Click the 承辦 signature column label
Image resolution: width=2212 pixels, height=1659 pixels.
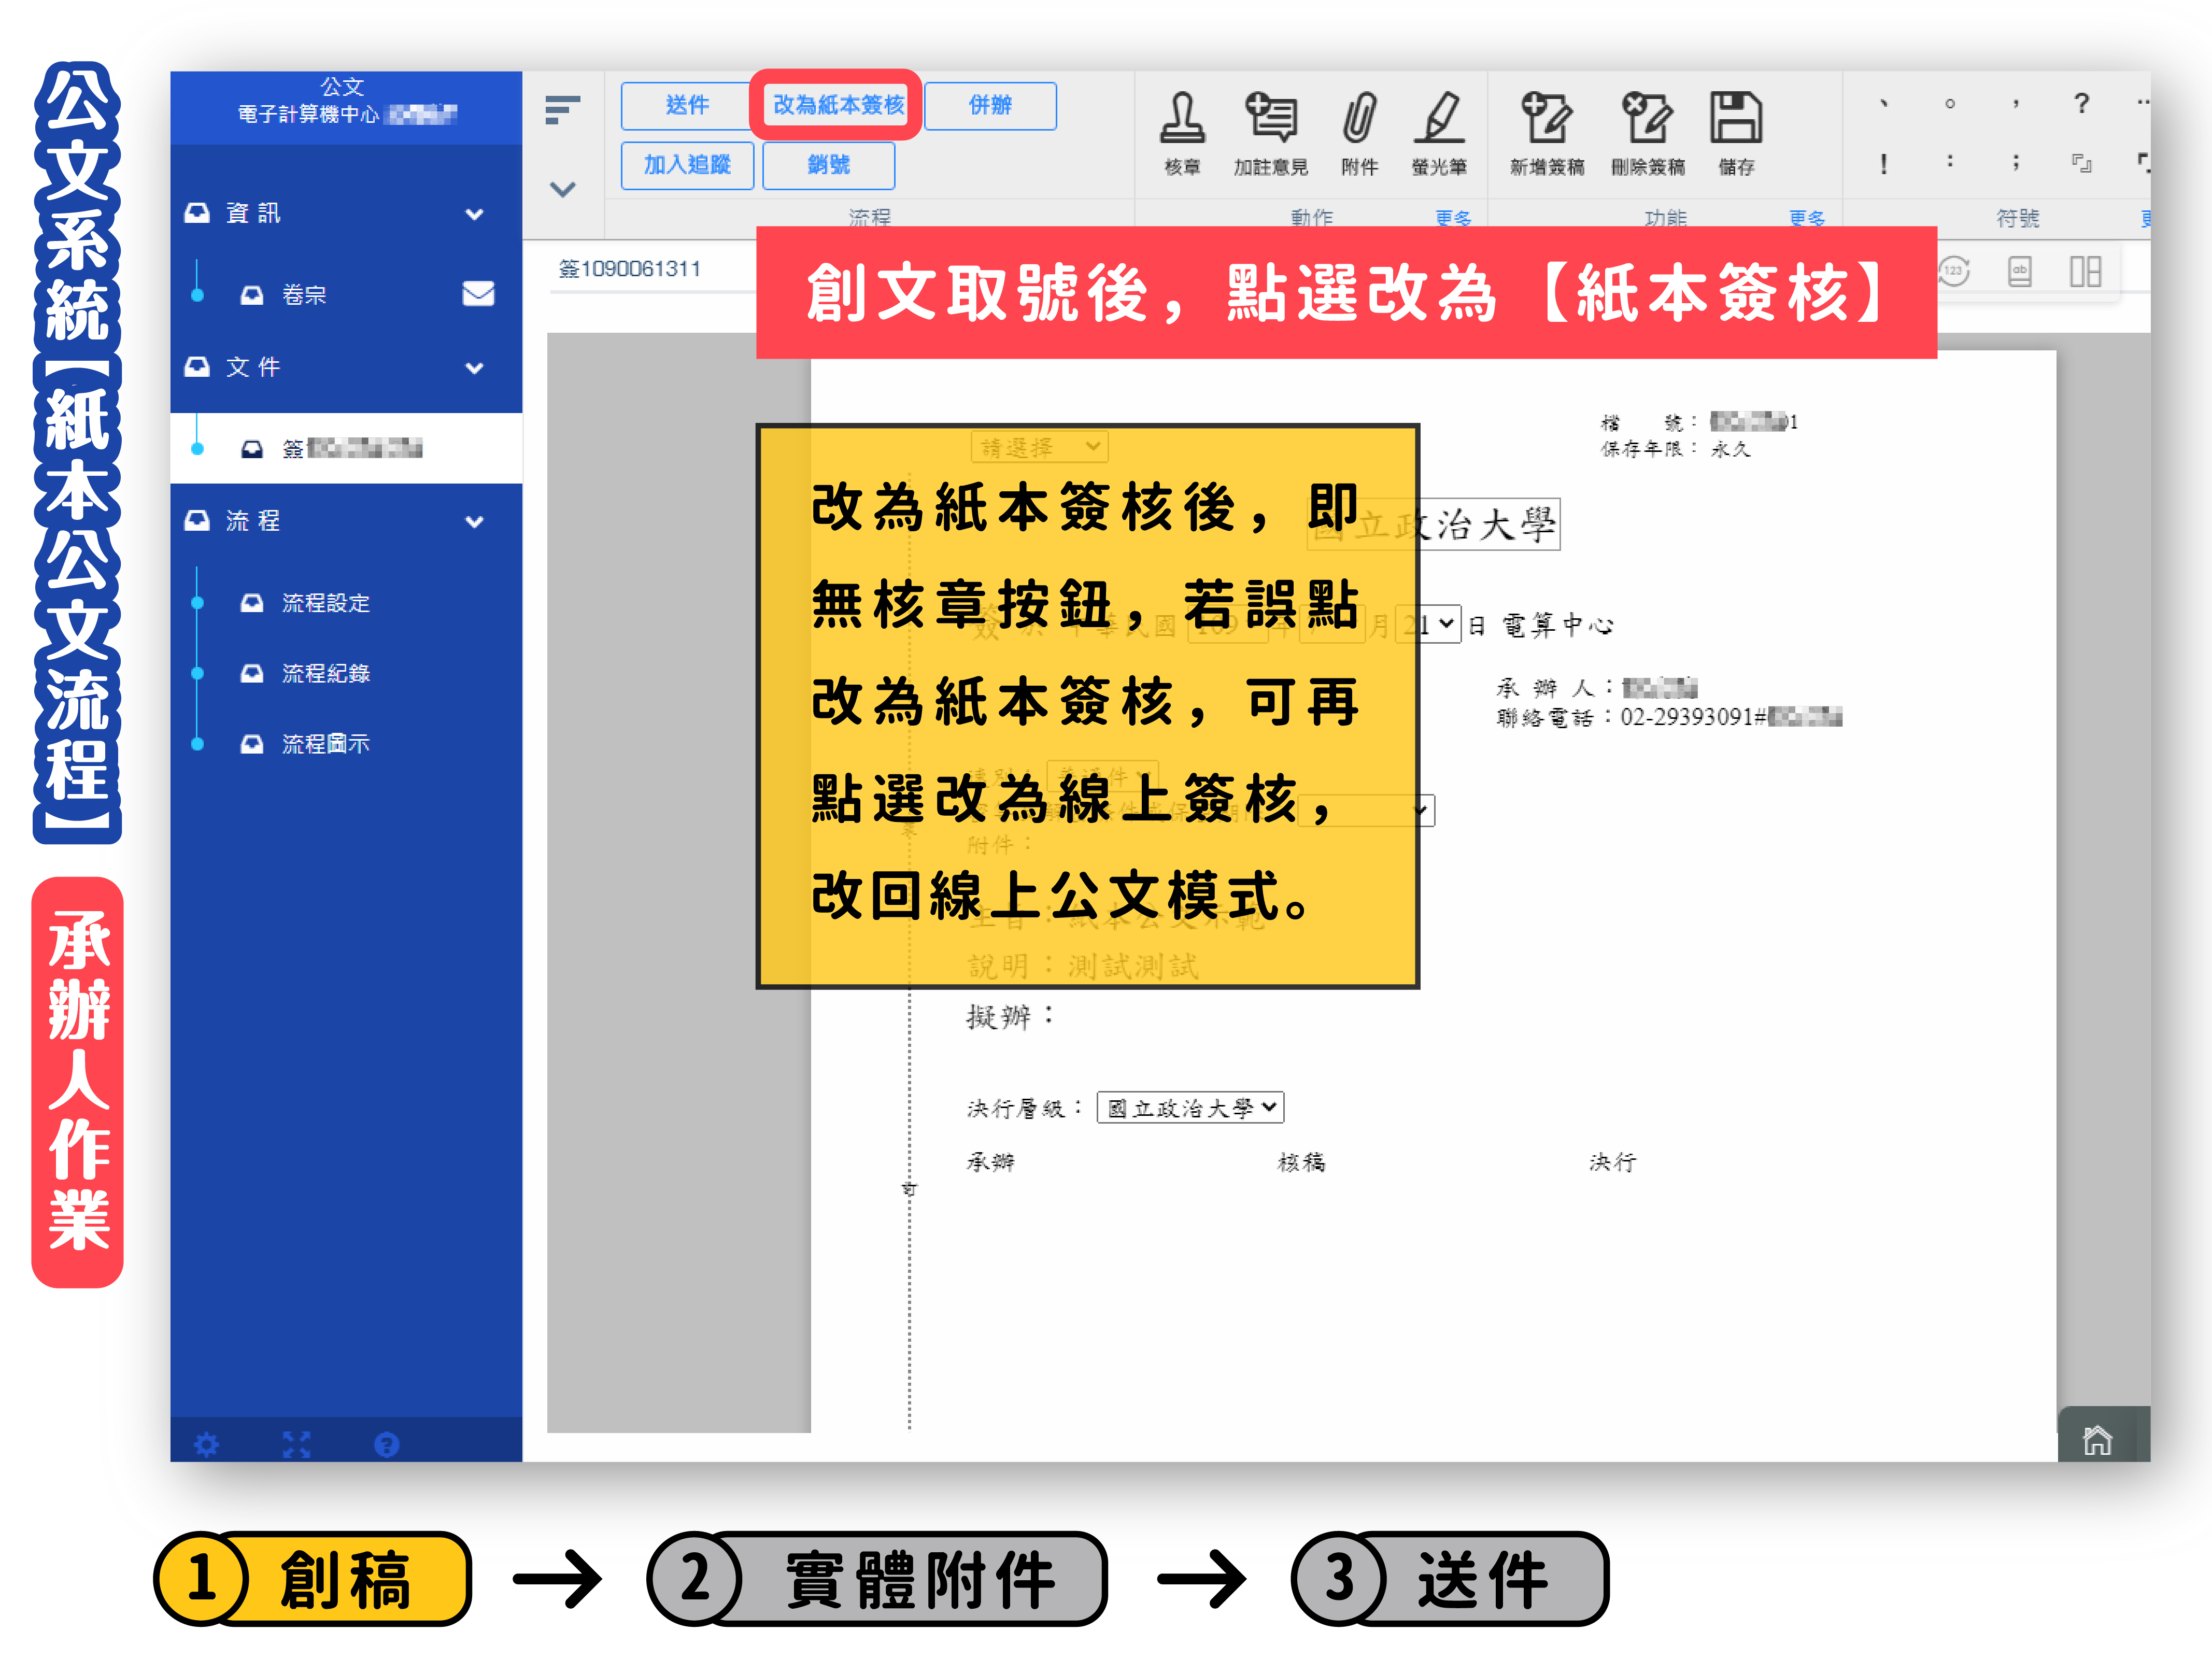point(990,1162)
